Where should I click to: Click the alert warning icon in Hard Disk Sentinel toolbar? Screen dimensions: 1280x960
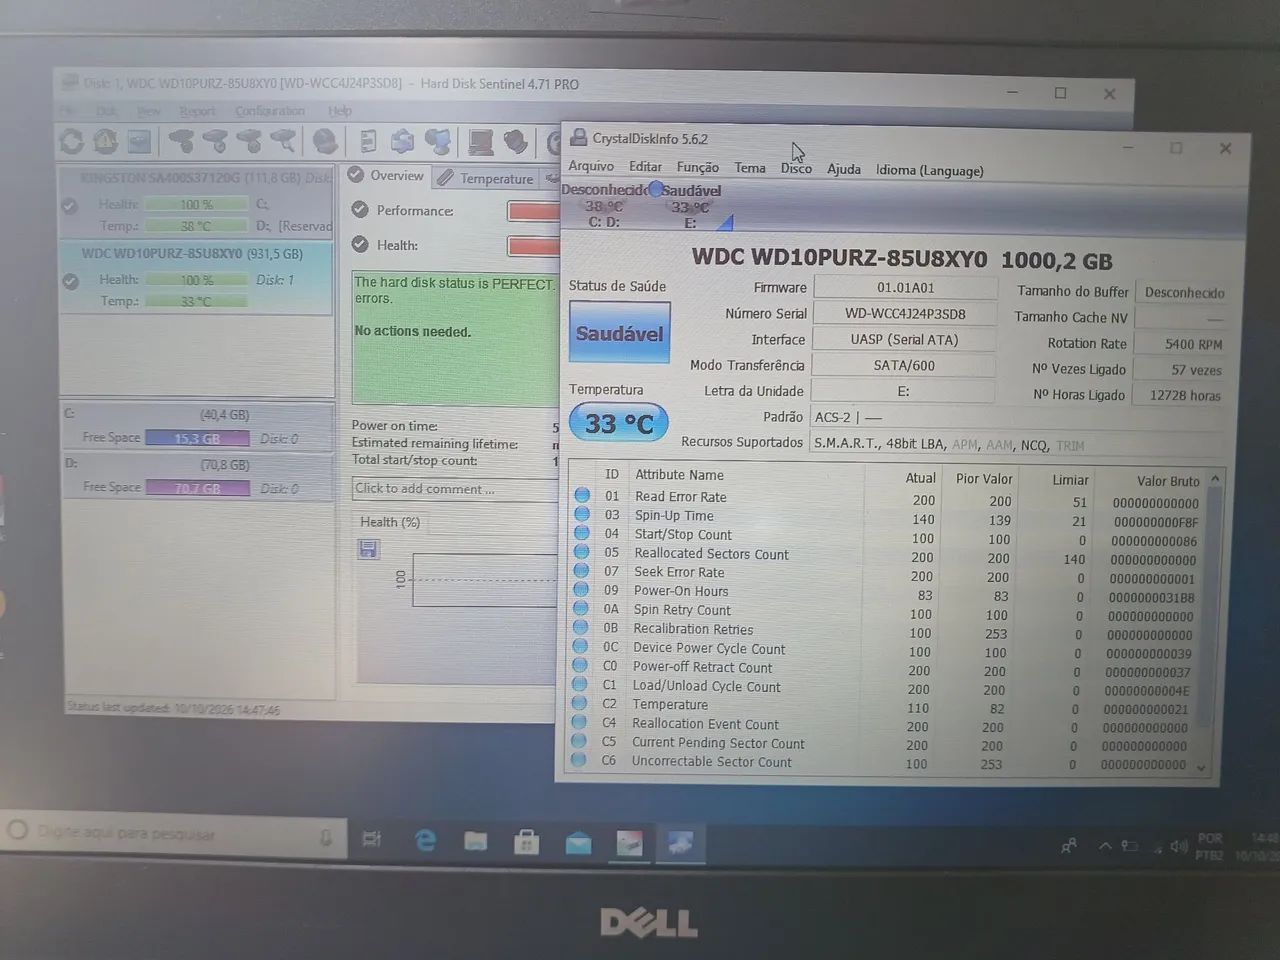tap(105, 141)
